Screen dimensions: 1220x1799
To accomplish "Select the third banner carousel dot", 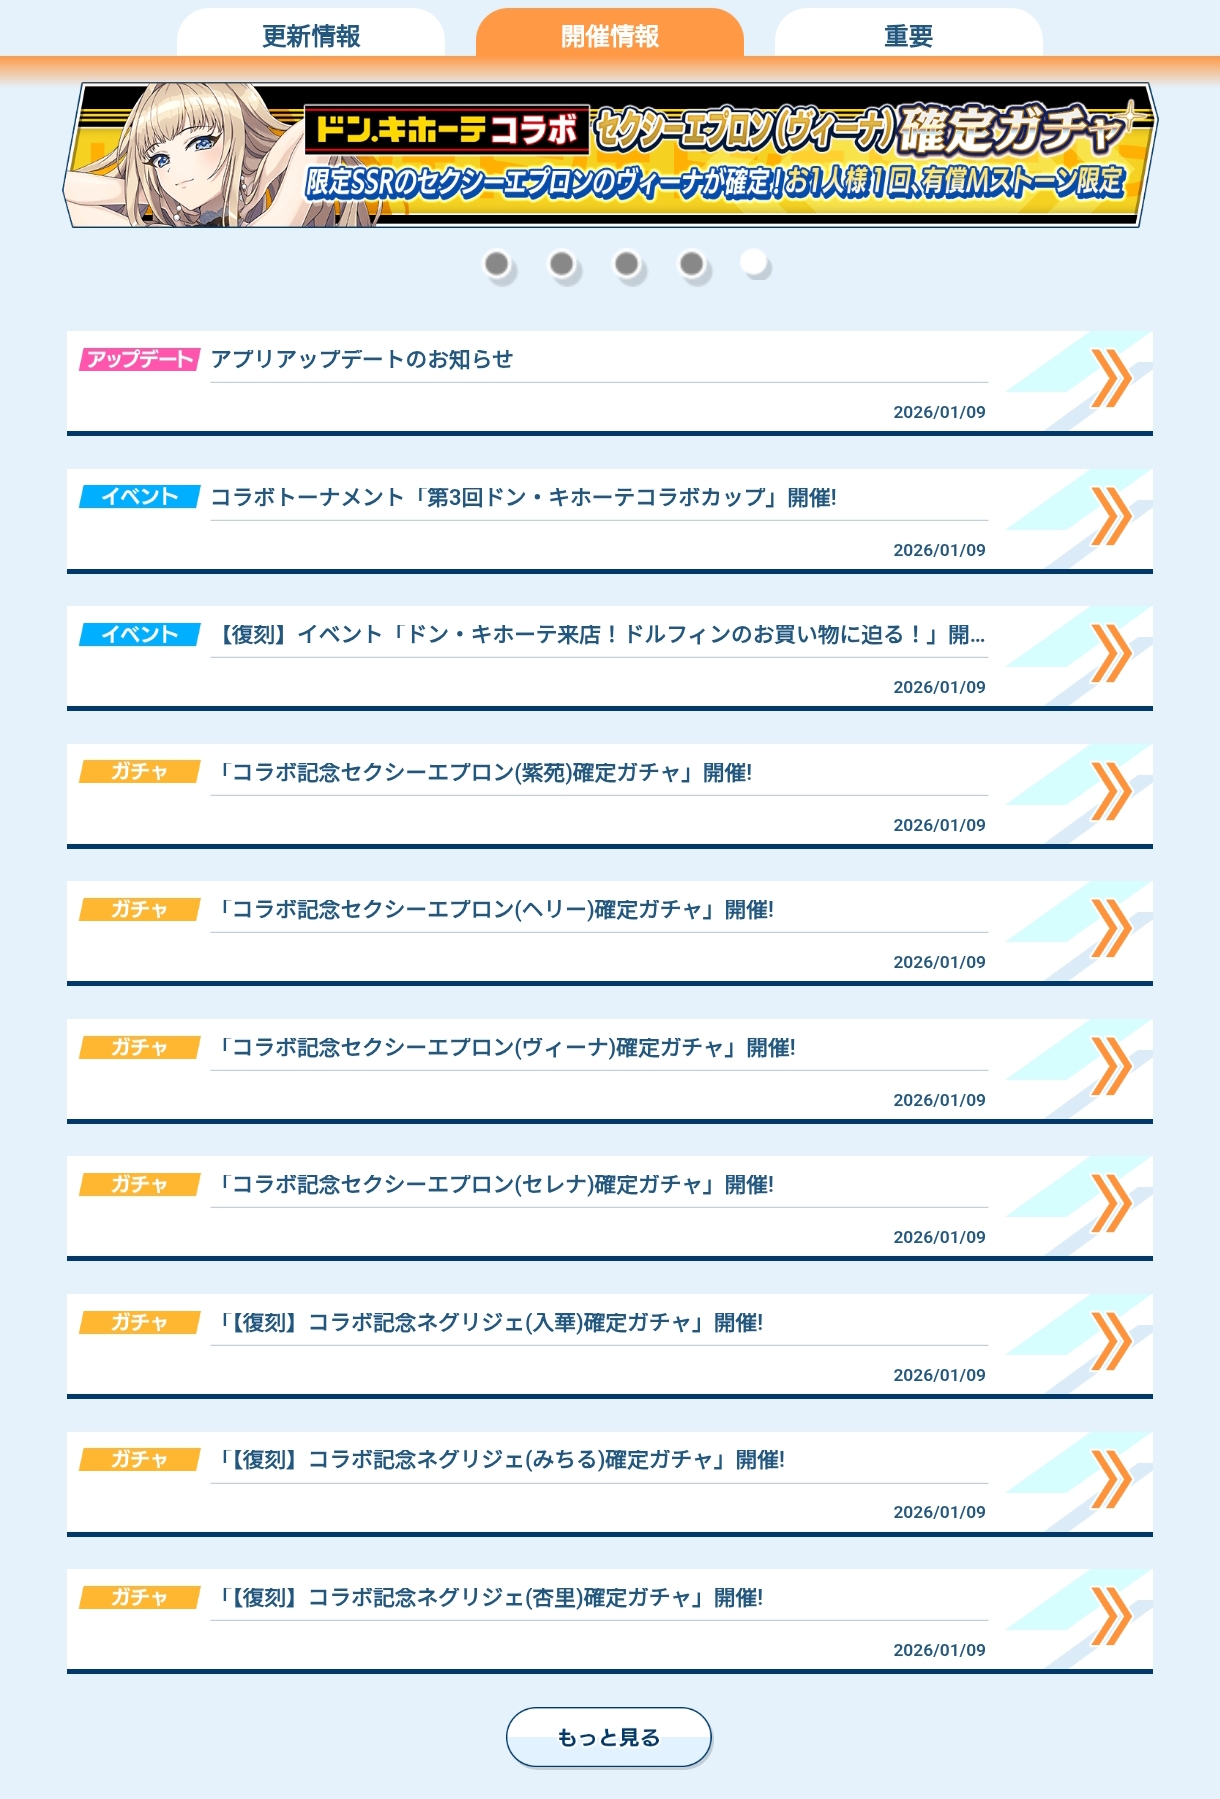I will tap(627, 264).
